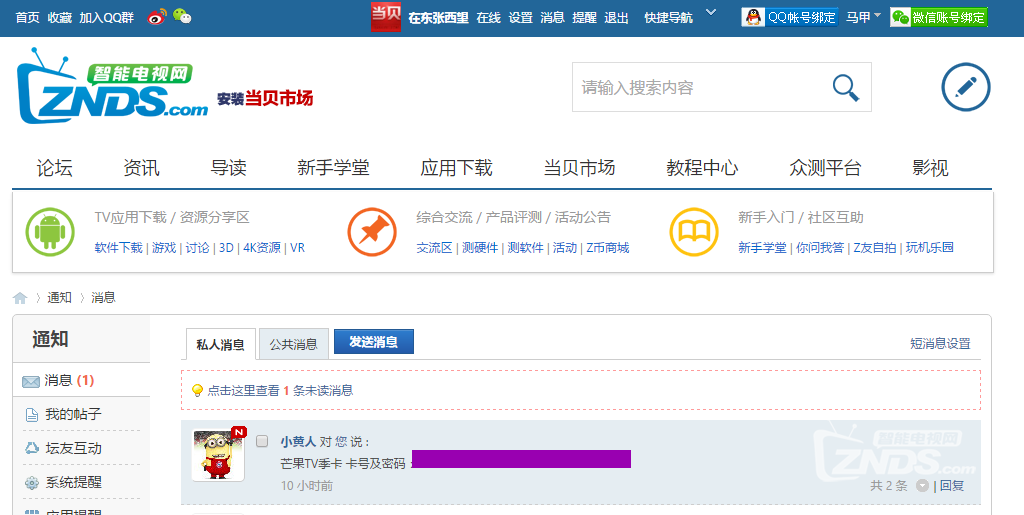
Task: Open the 影视 navigation item
Action: (930, 168)
